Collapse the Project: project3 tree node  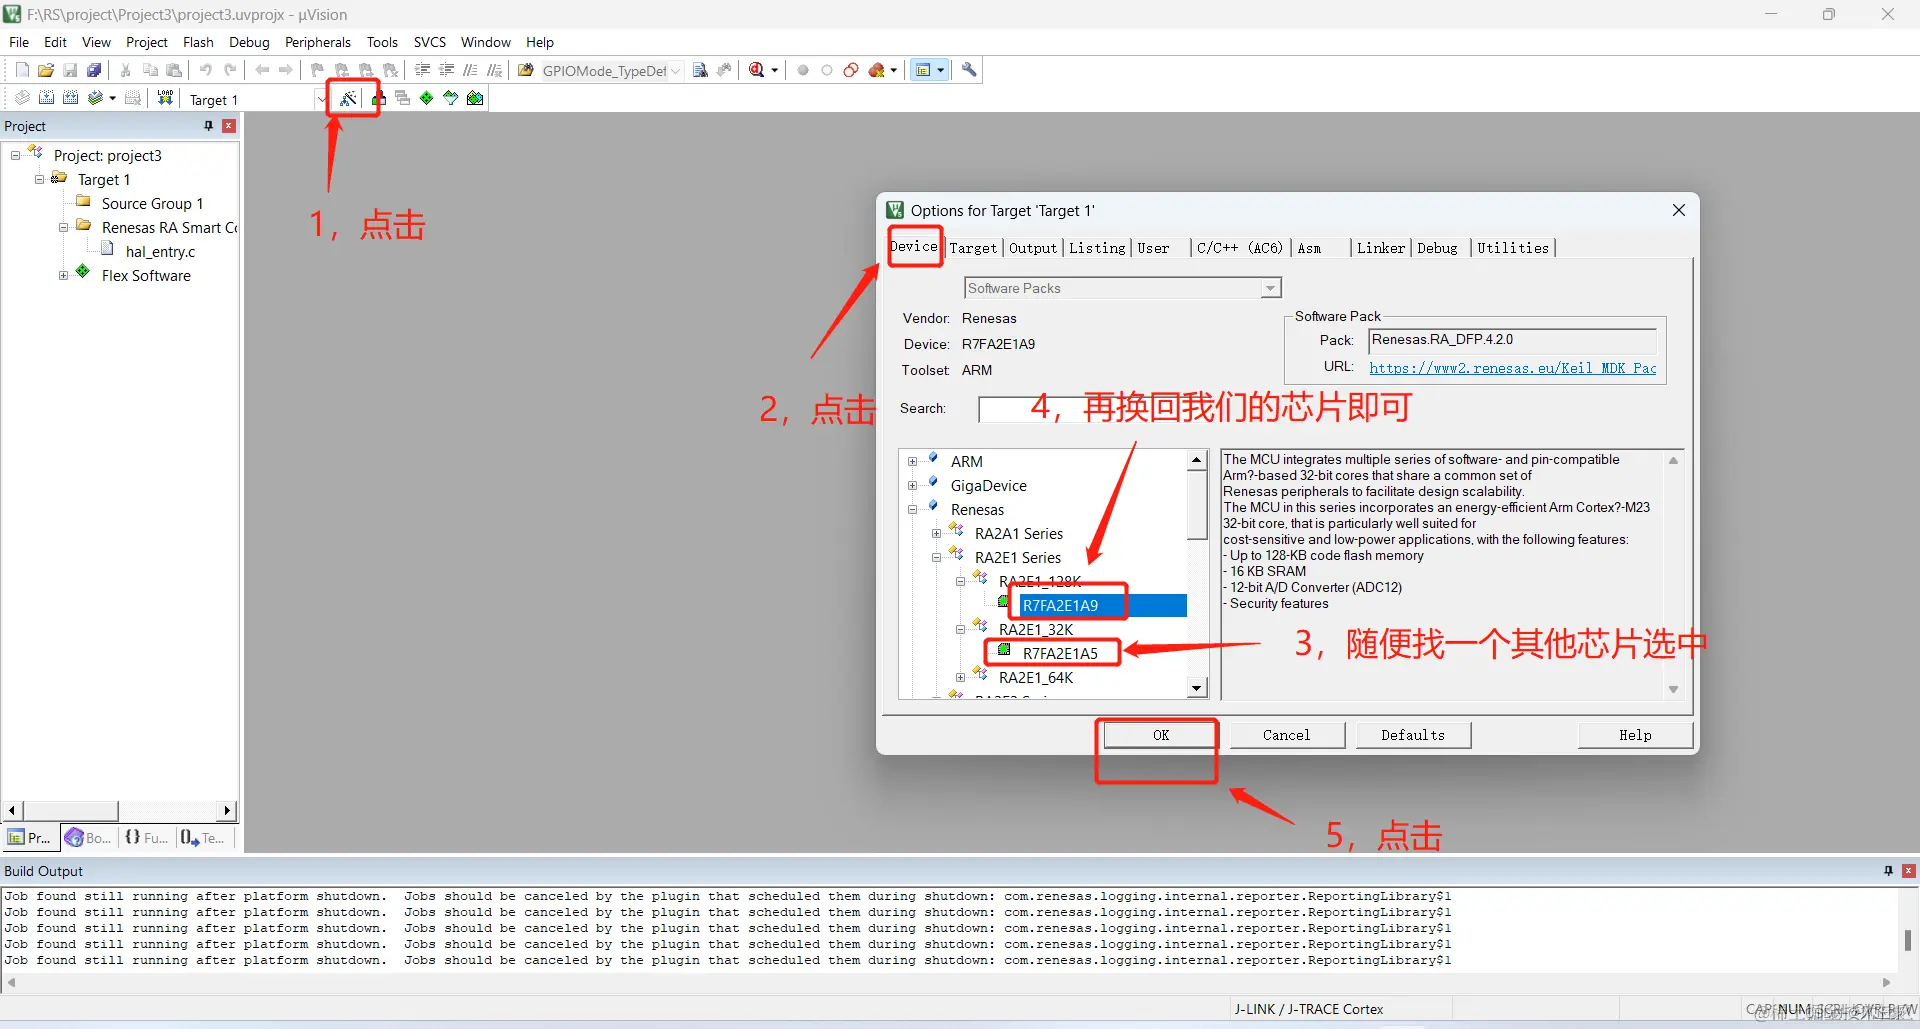pos(15,155)
